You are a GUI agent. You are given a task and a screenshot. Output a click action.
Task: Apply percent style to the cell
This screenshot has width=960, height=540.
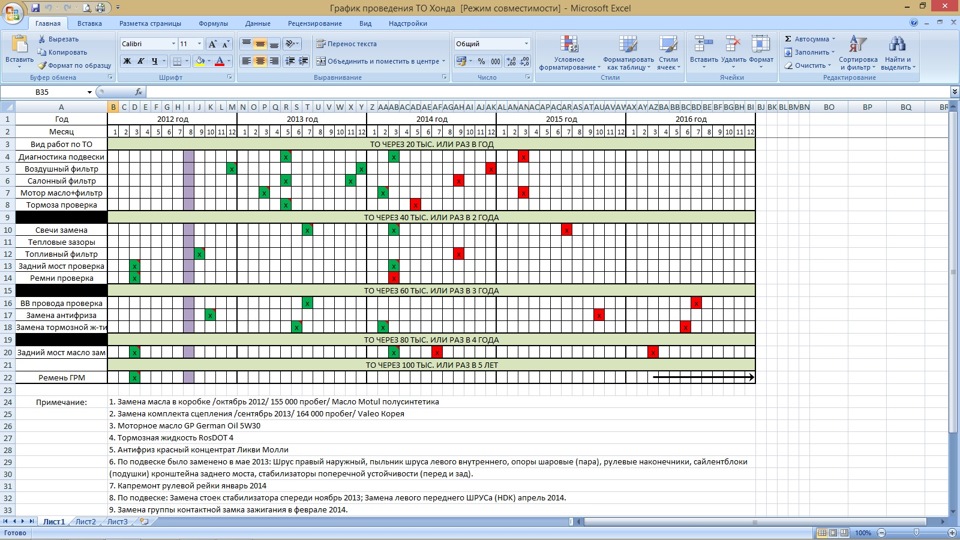(x=481, y=61)
